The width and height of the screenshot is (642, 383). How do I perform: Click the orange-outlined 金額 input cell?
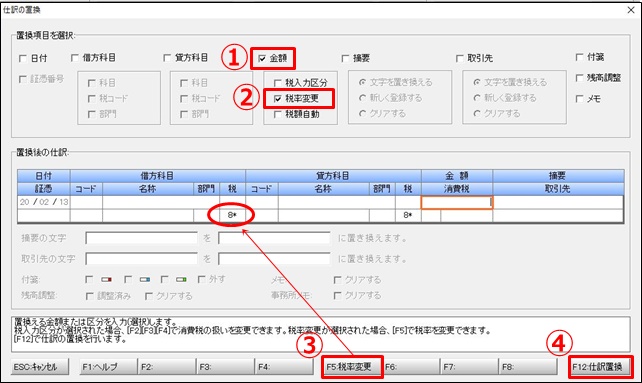pos(457,202)
